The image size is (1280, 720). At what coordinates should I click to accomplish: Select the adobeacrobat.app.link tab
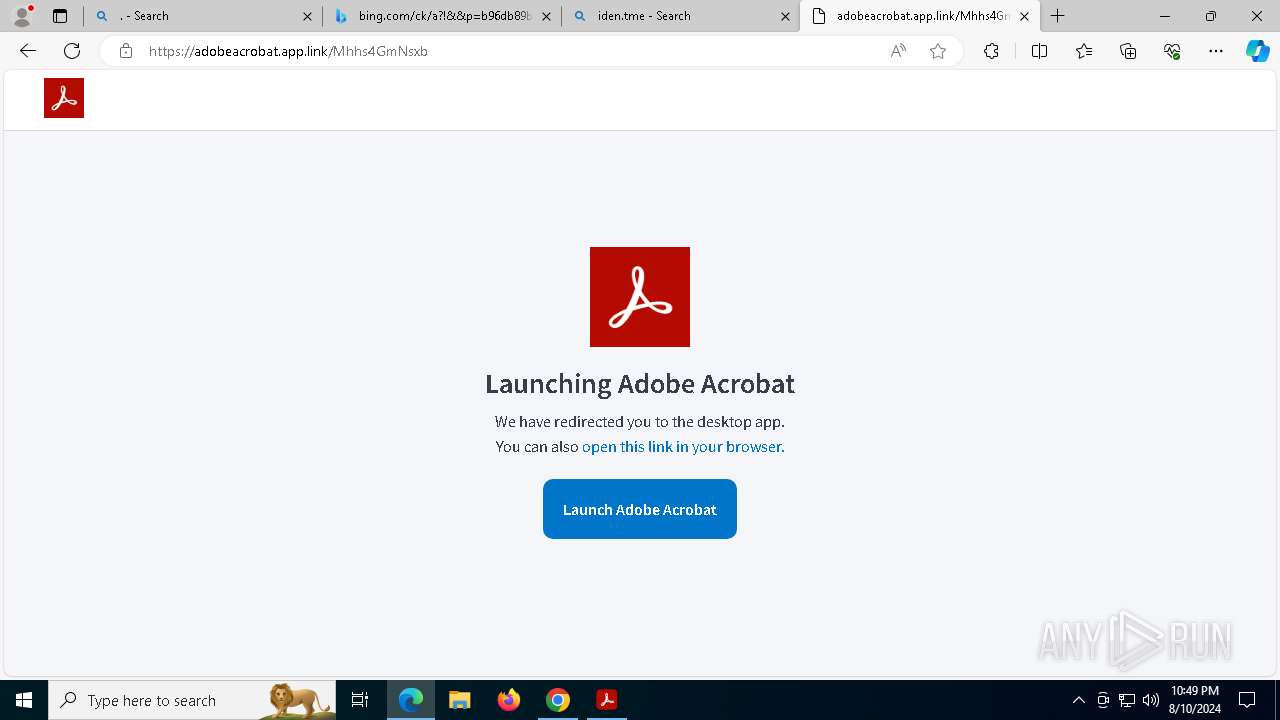pyautogui.click(x=920, y=16)
